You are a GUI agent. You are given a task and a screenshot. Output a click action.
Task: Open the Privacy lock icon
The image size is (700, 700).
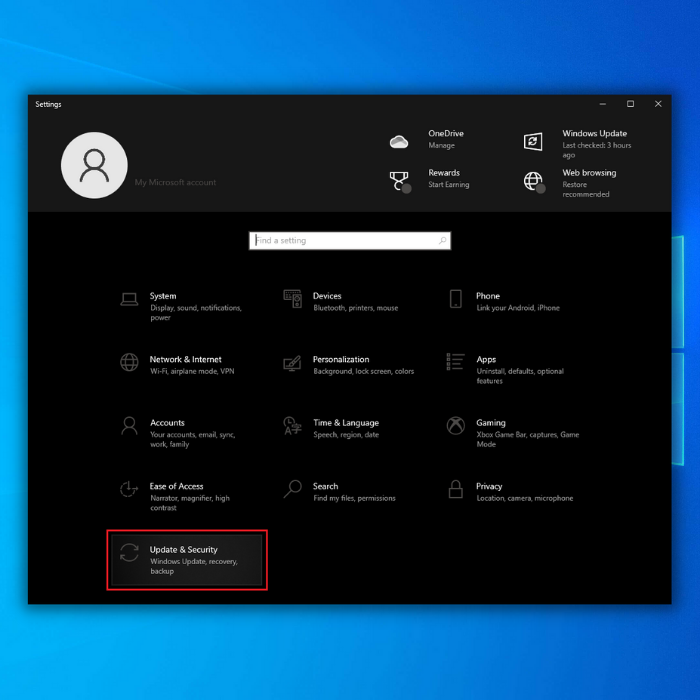(455, 489)
